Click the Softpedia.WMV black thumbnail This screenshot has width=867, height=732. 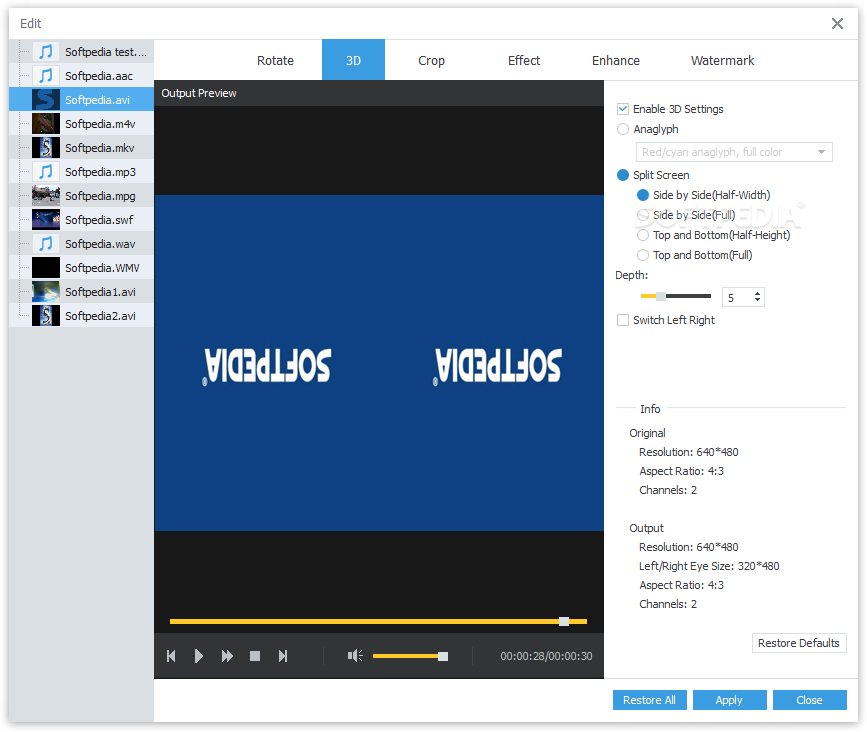point(46,268)
